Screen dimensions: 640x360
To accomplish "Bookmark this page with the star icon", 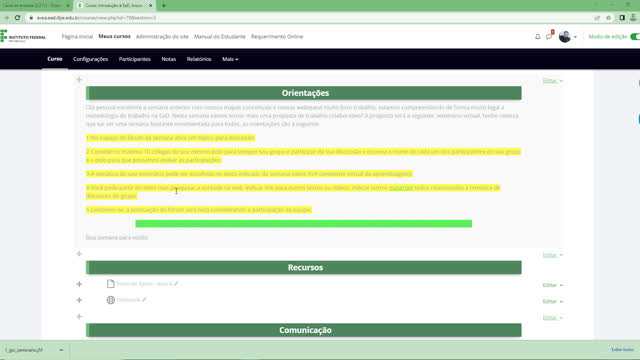I will [608, 18].
